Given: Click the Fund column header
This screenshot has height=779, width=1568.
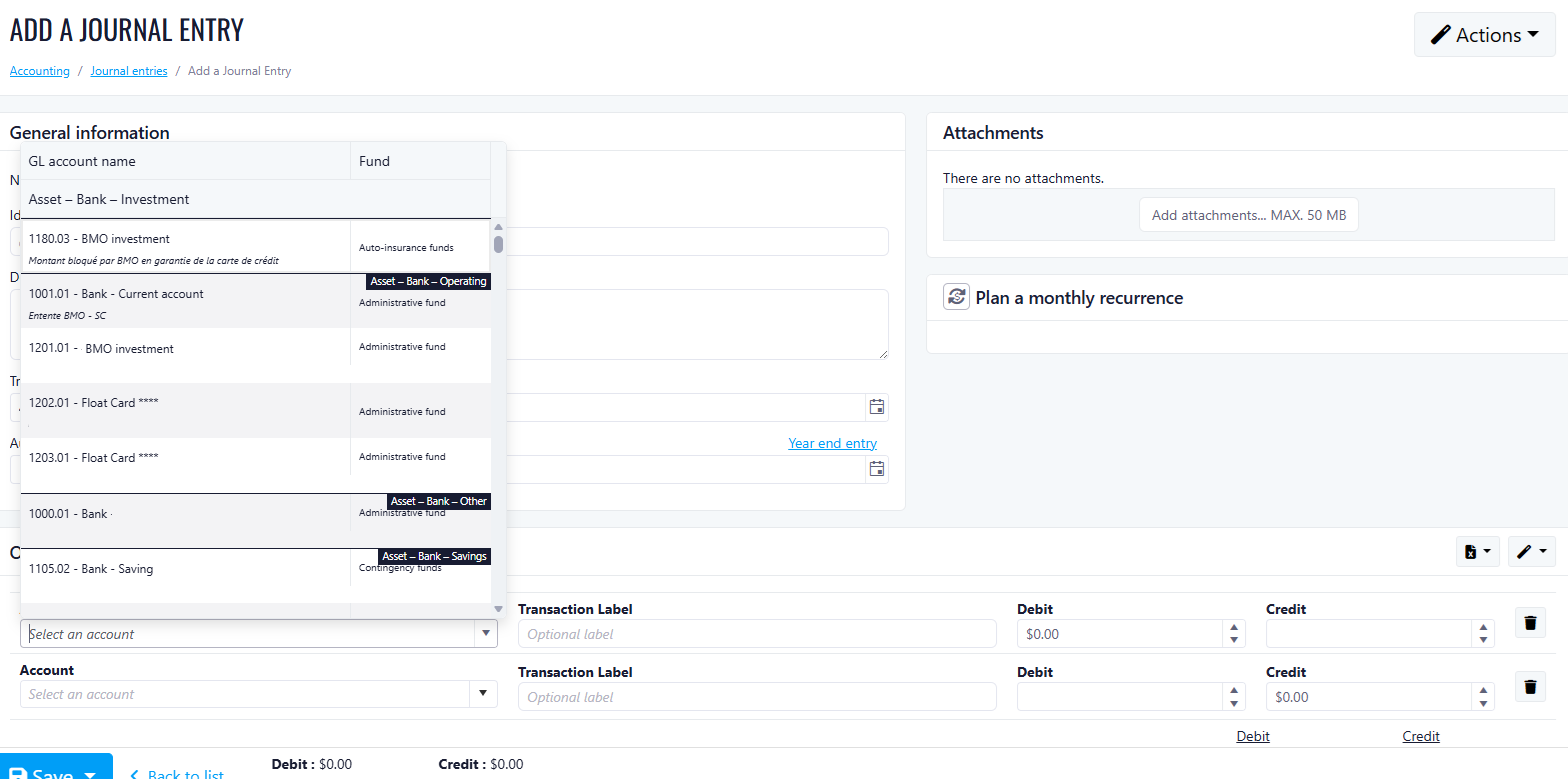Looking at the screenshot, I should click(420, 161).
